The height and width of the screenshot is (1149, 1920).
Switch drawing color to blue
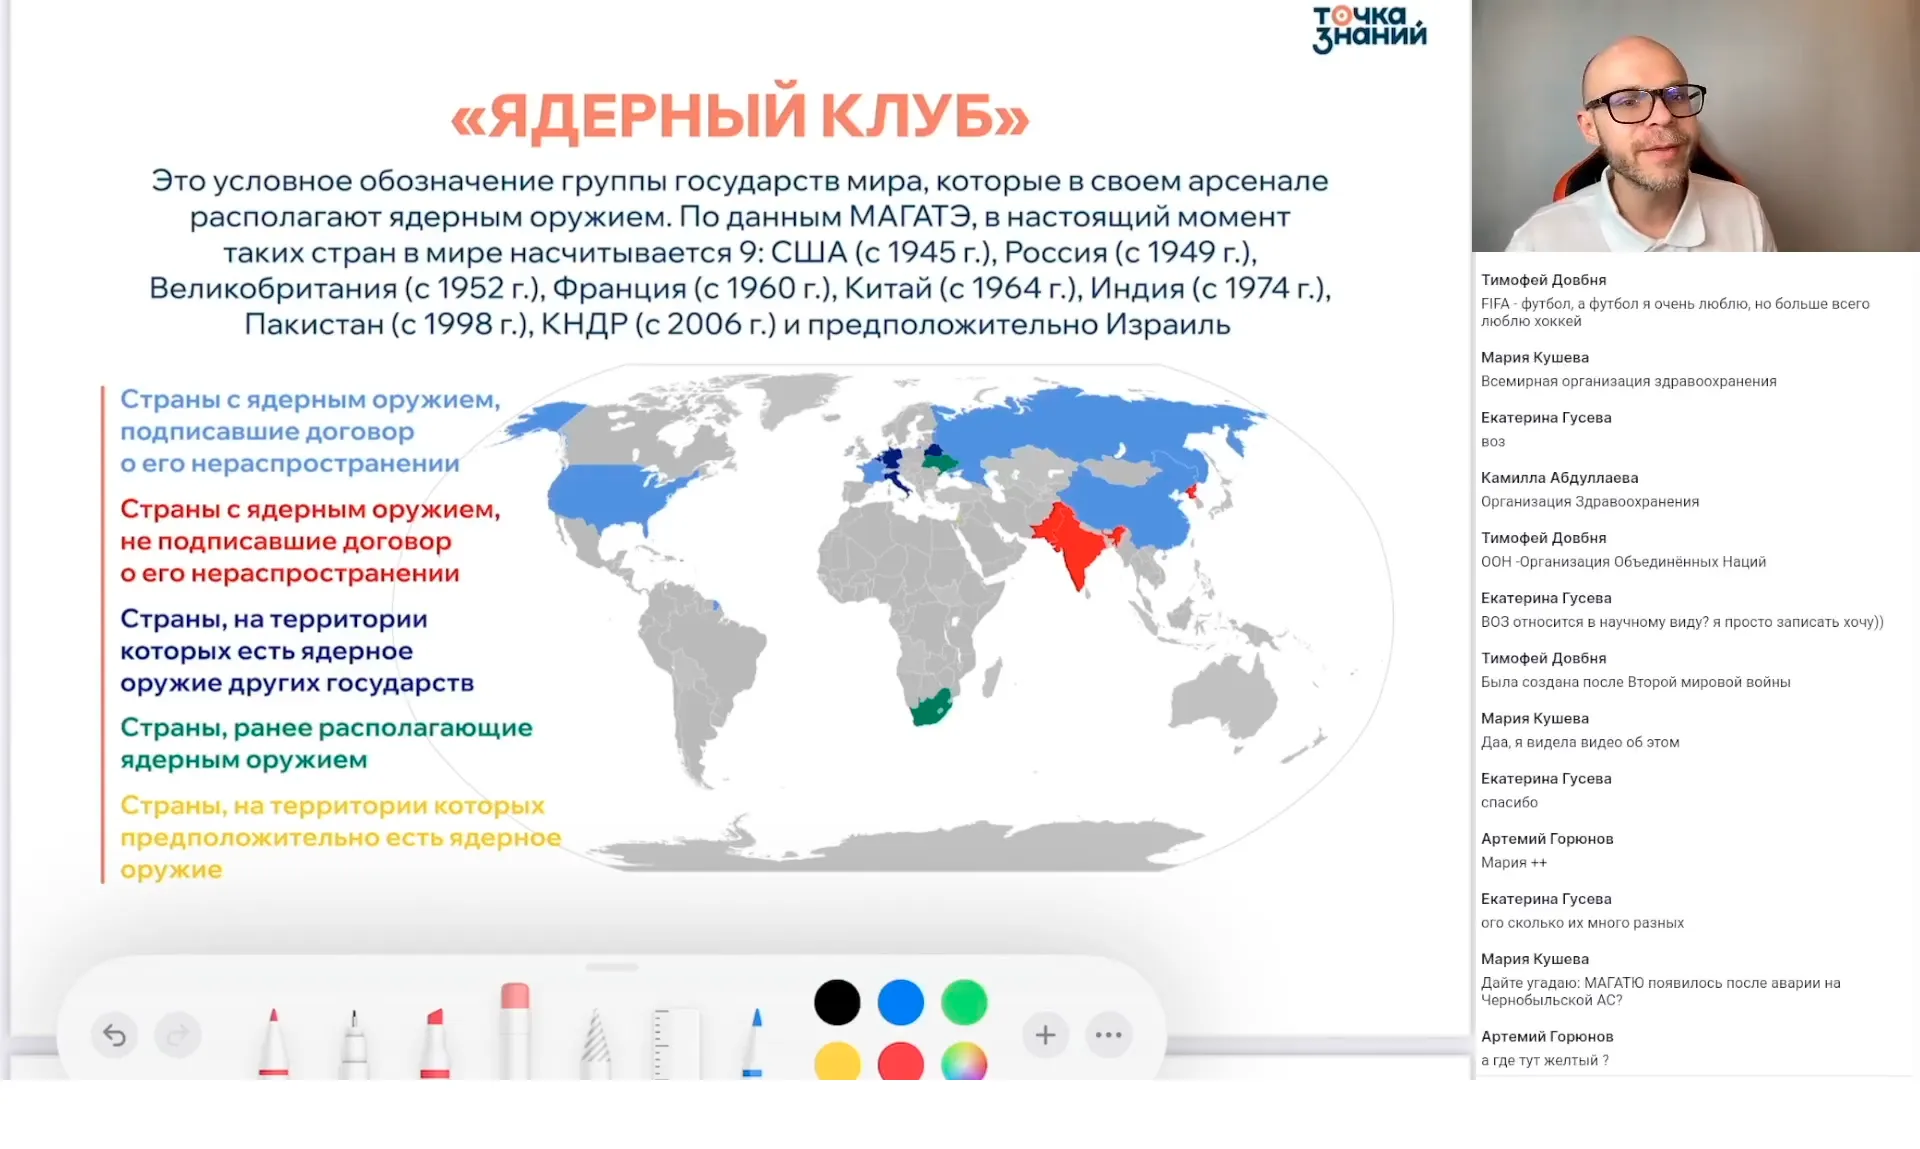click(900, 1000)
